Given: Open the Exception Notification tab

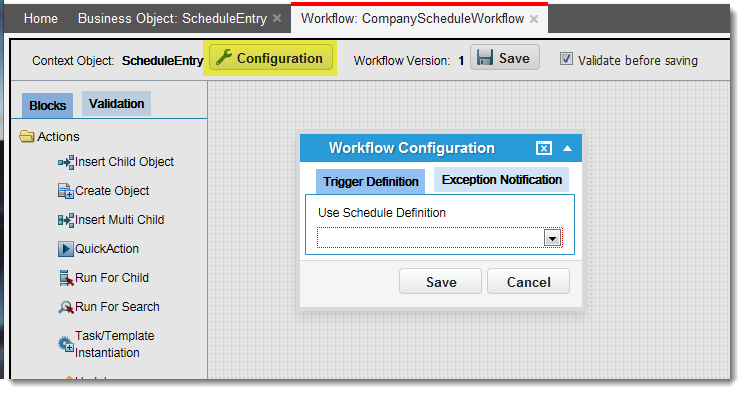Looking at the screenshot, I should coord(502,180).
